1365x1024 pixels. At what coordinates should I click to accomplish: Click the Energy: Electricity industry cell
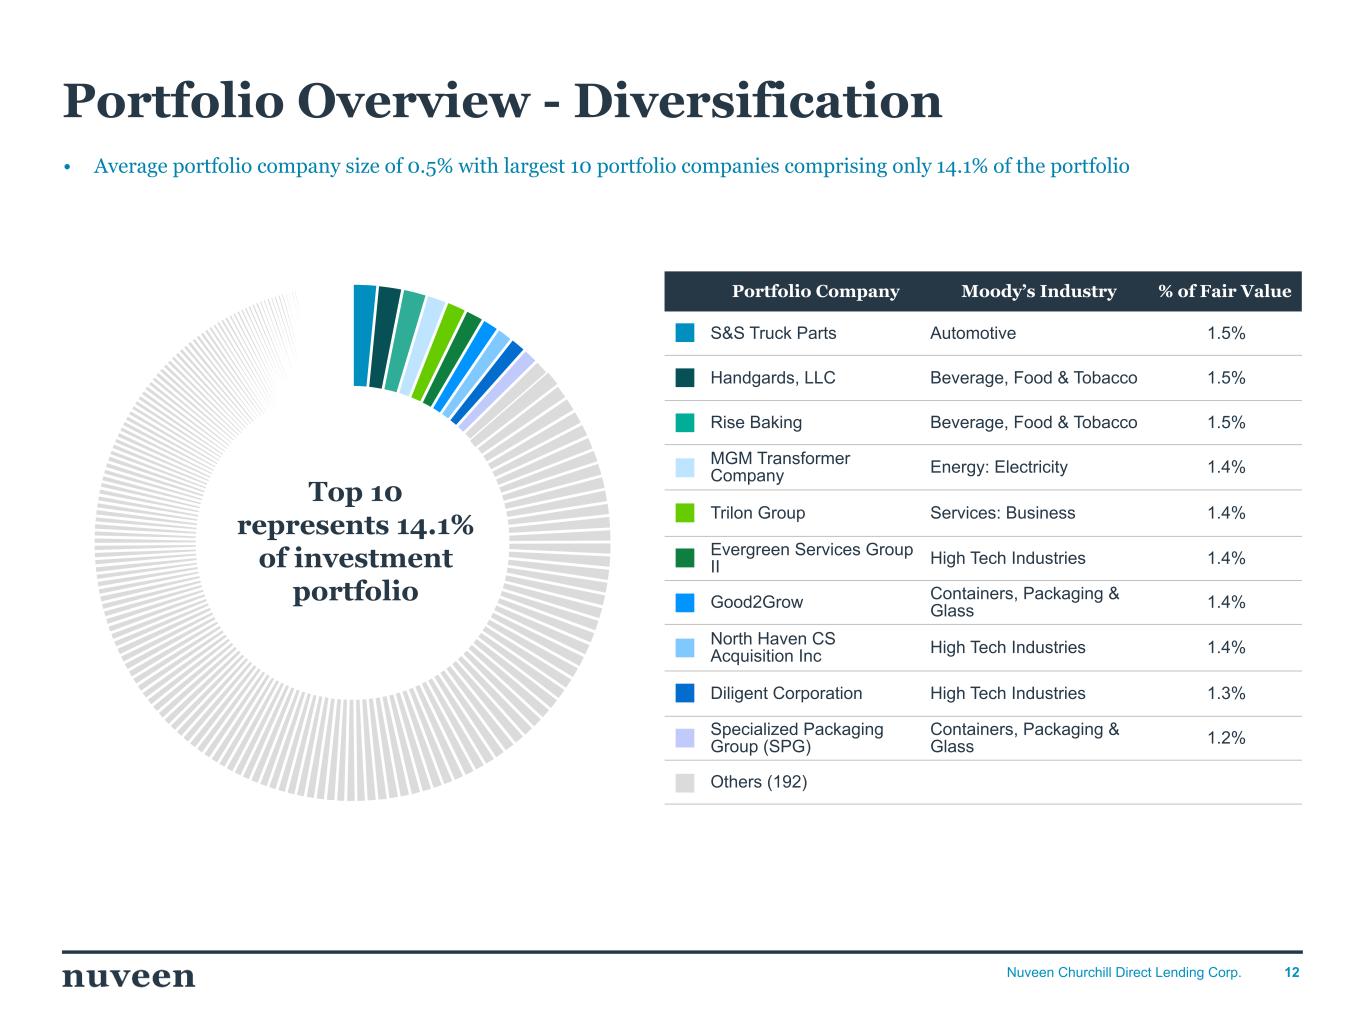coord(998,467)
